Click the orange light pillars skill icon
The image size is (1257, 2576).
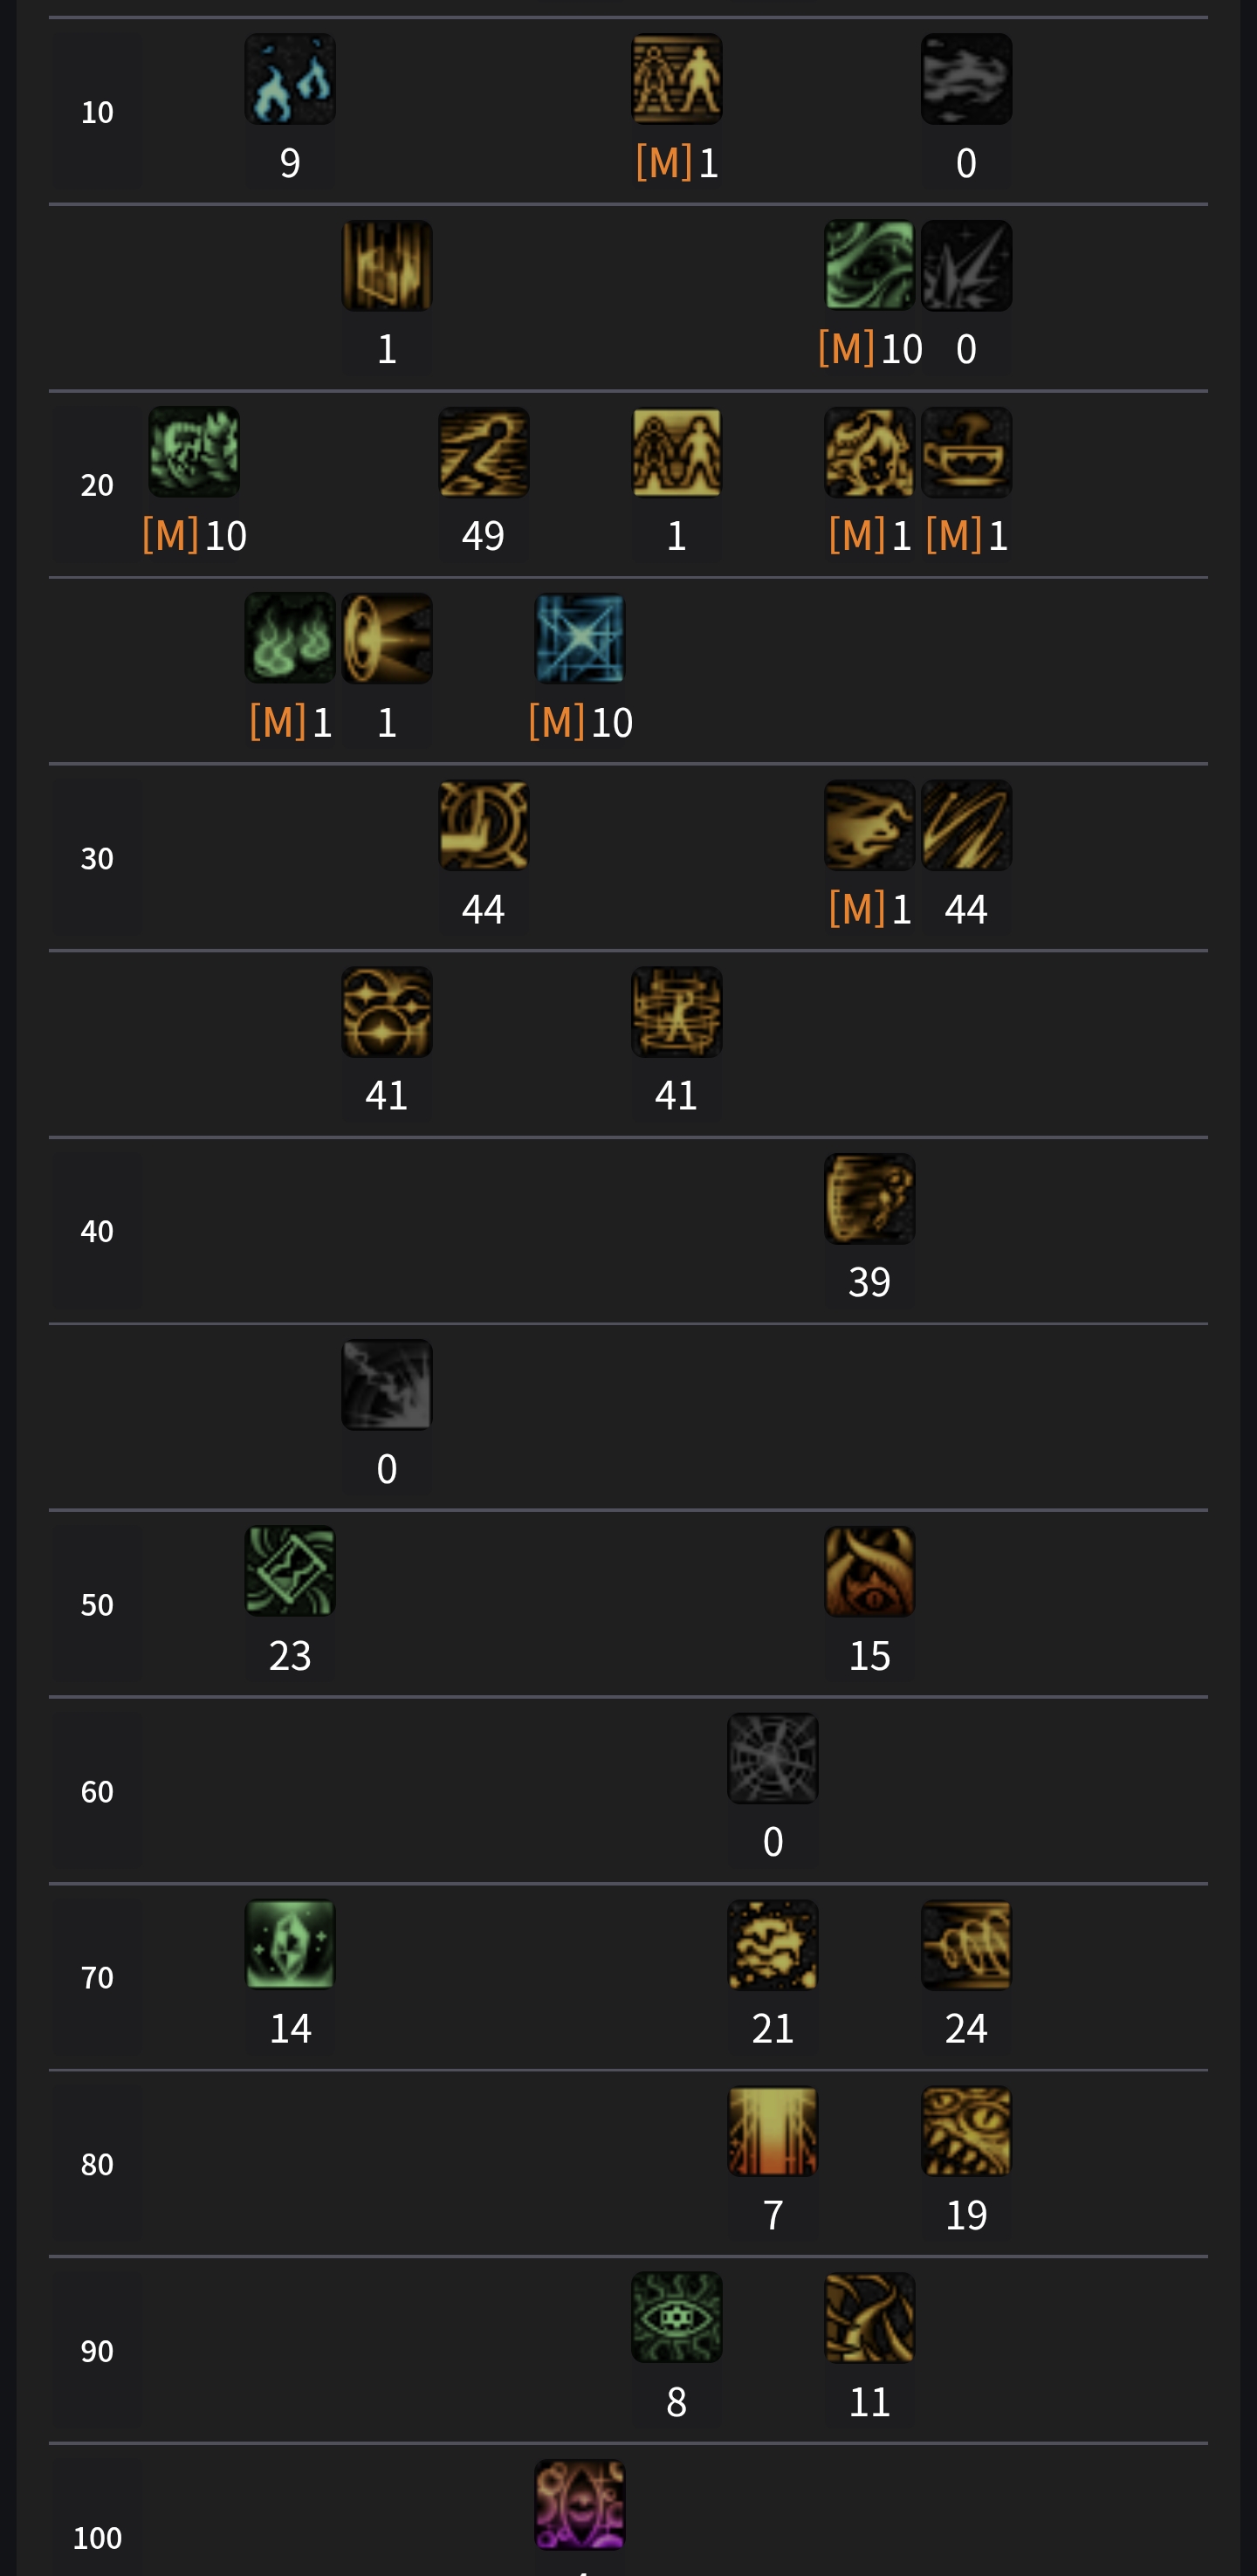coord(773,2131)
